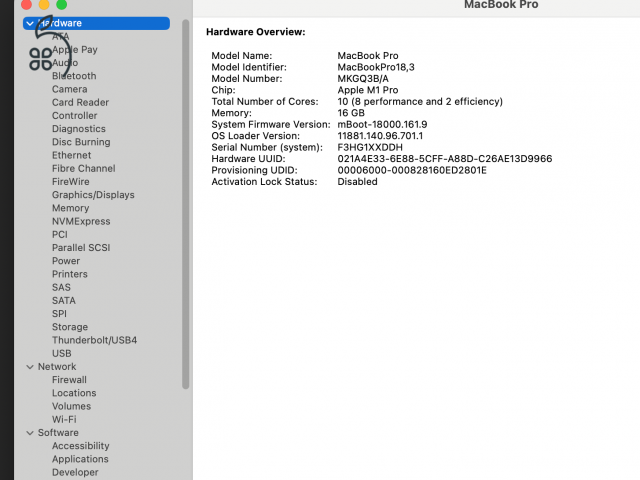Click the yellow minimize window button

pyautogui.click(x=44, y=4)
